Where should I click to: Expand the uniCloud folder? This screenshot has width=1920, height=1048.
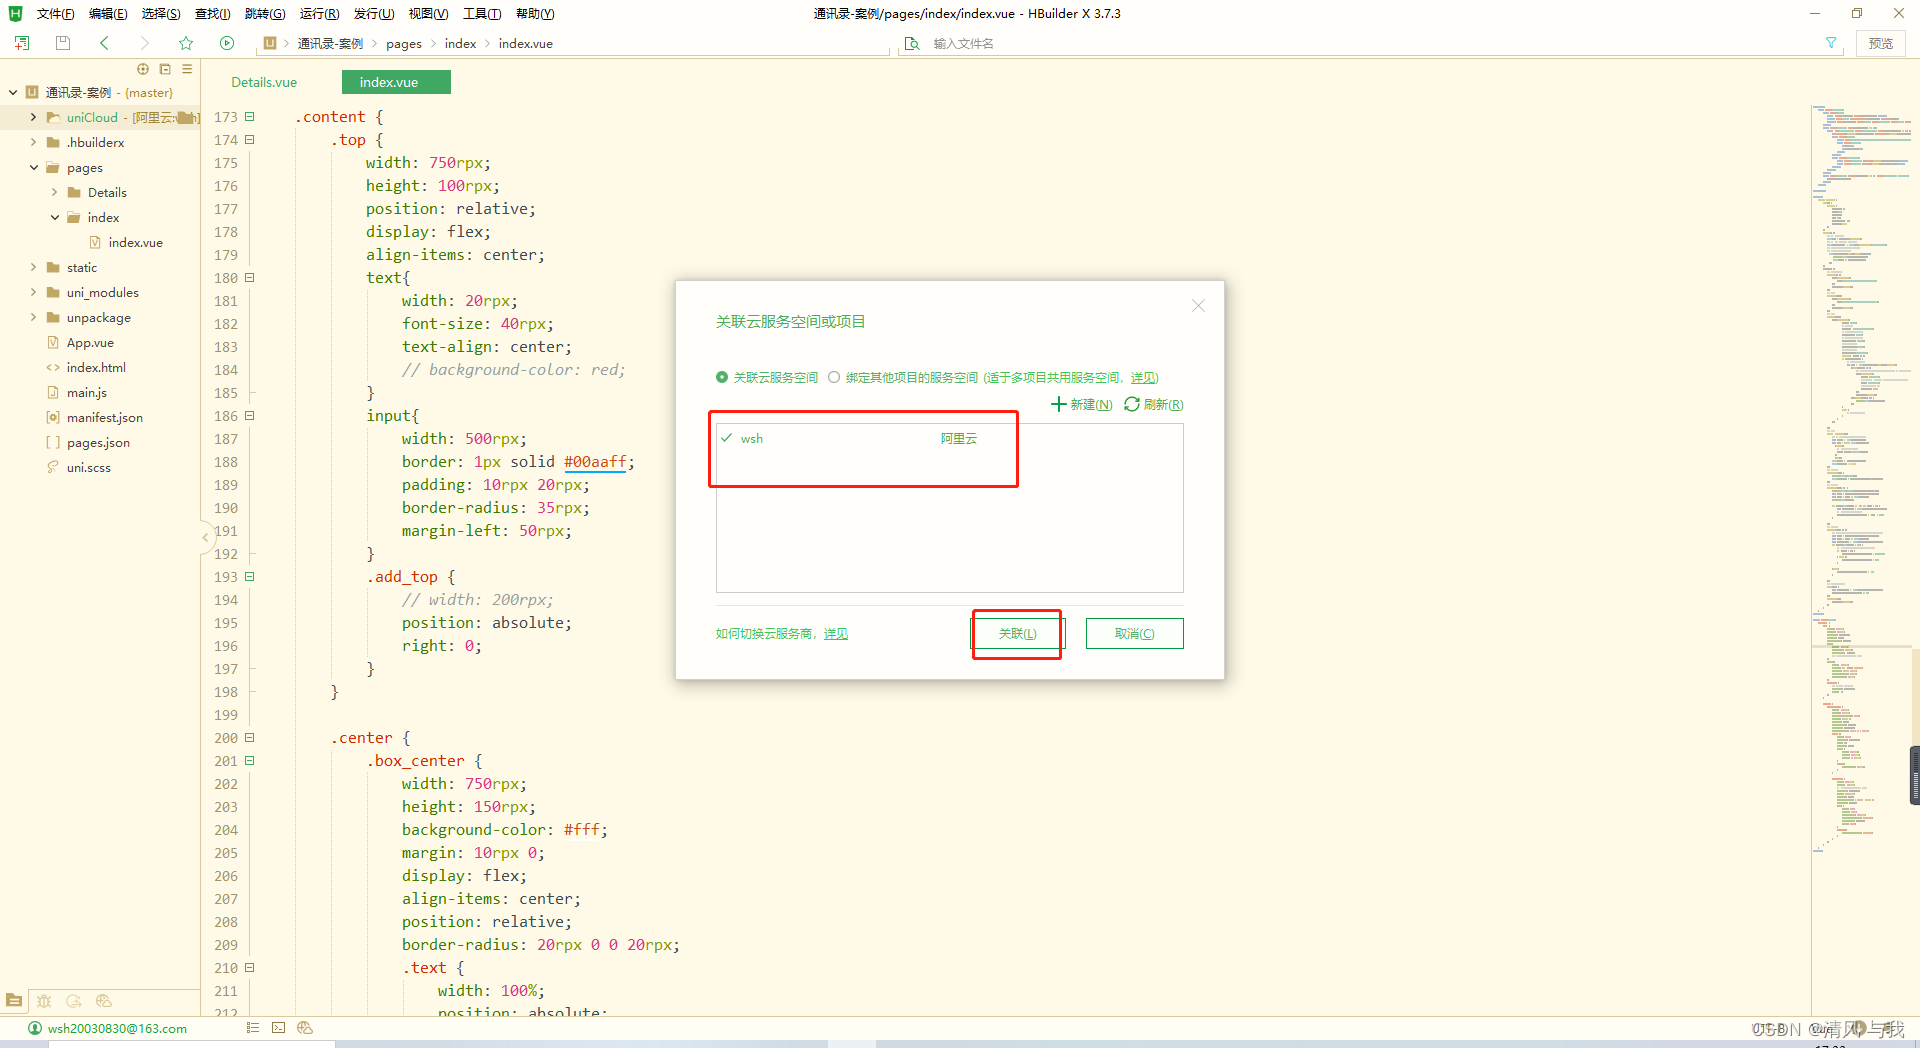tap(33, 117)
